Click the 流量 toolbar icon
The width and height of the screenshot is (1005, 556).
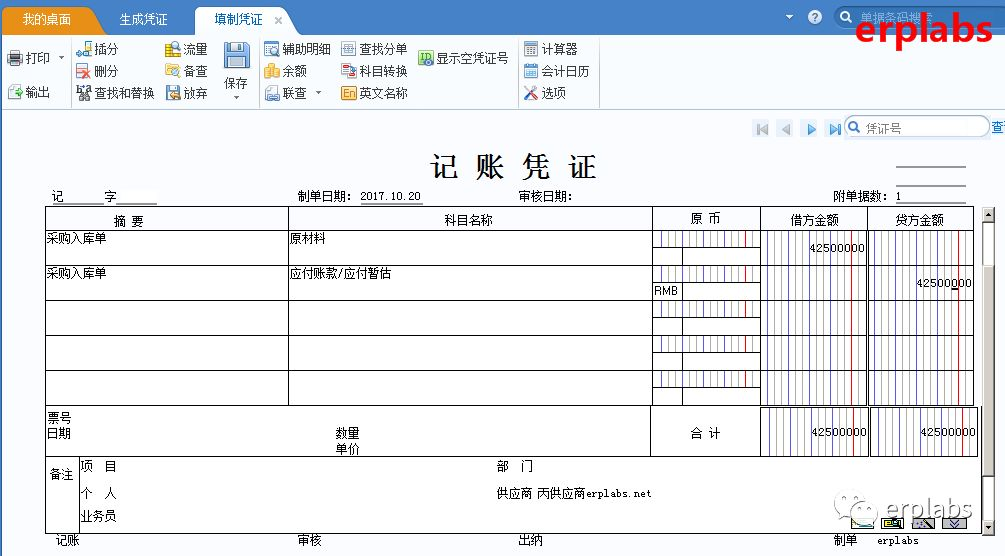(x=173, y=49)
